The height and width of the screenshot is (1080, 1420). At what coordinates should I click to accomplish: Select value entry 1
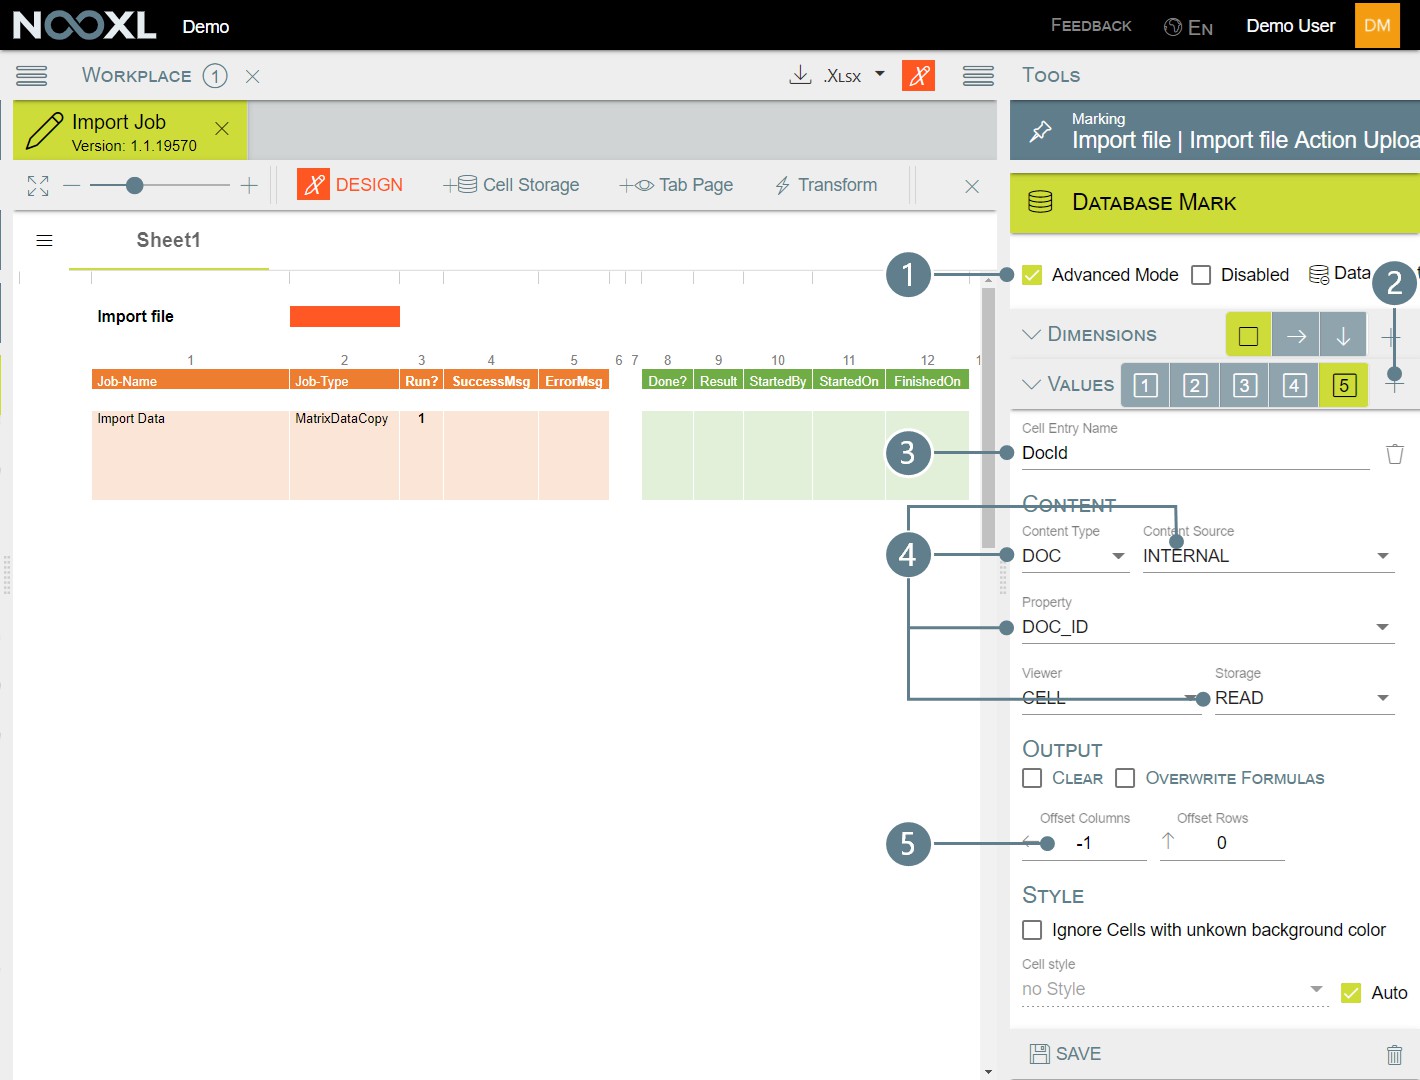pos(1146,385)
